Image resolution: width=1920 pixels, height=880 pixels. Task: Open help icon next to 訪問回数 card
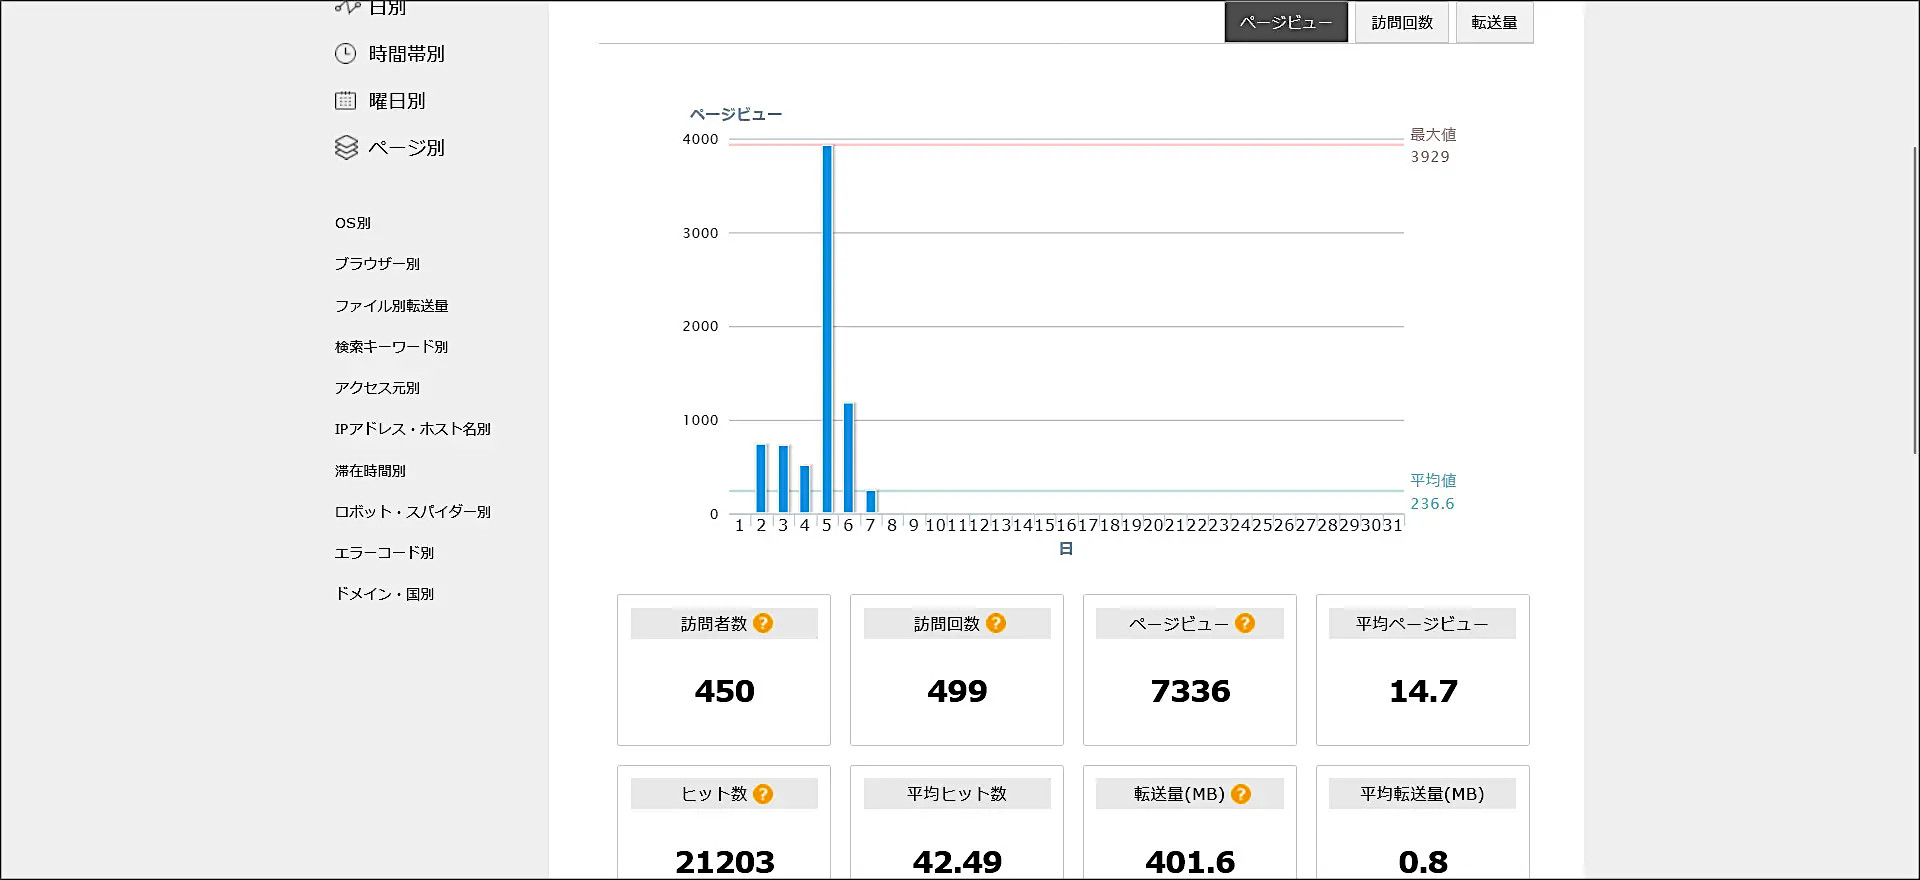point(996,623)
